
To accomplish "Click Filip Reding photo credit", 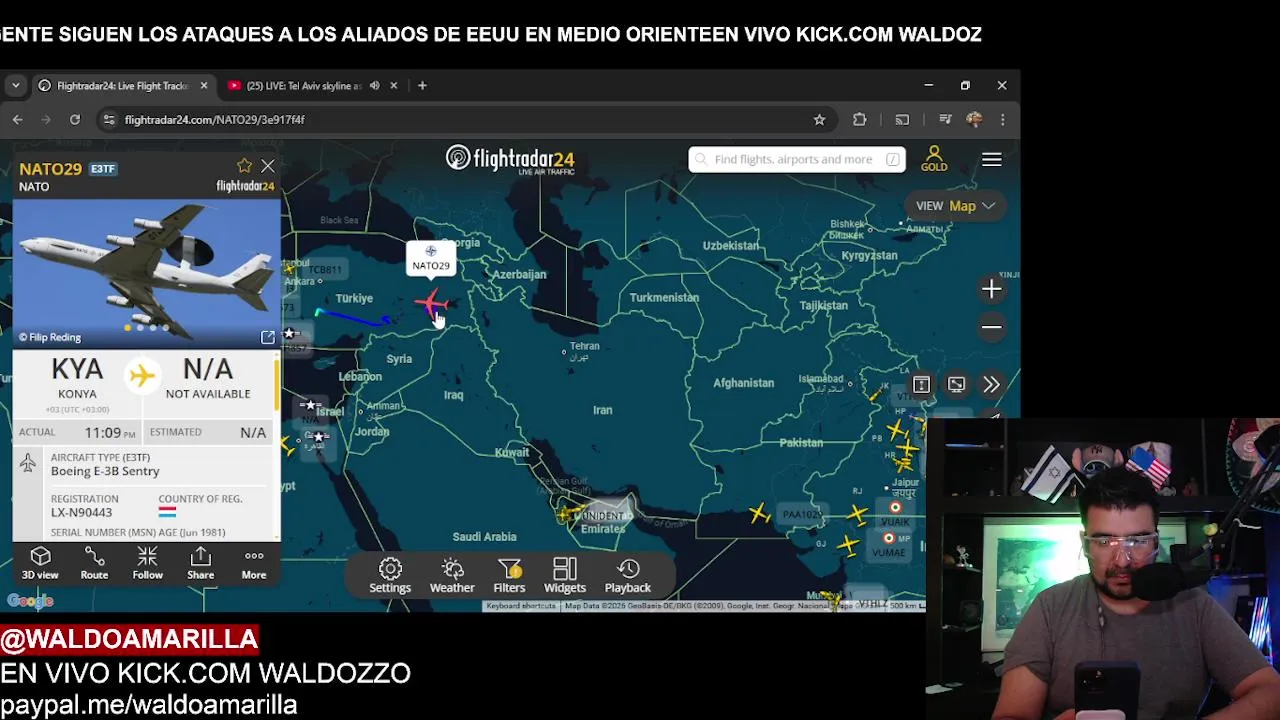I will [x=50, y=337].
